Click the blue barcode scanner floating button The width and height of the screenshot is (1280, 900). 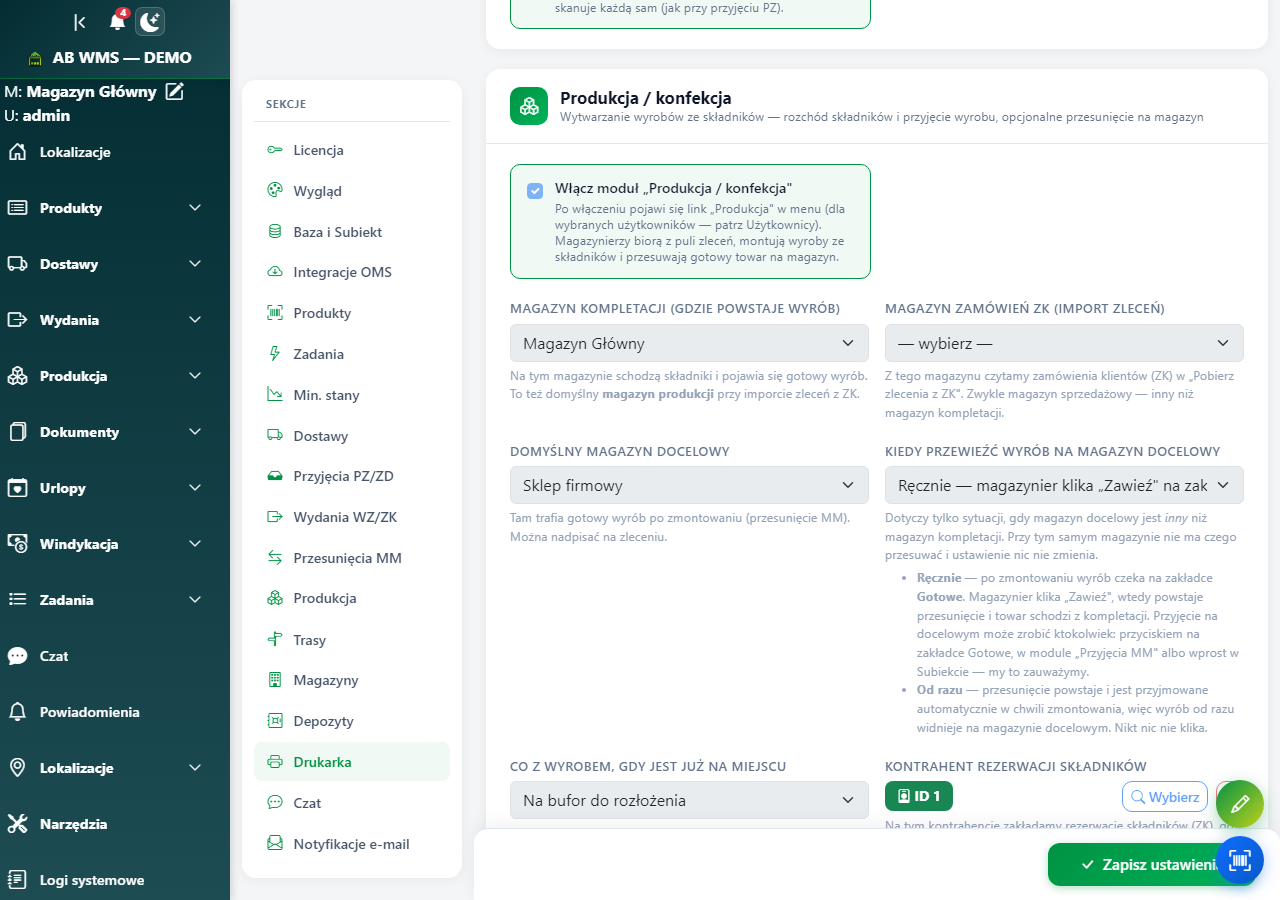click(x=1240, y=860)
